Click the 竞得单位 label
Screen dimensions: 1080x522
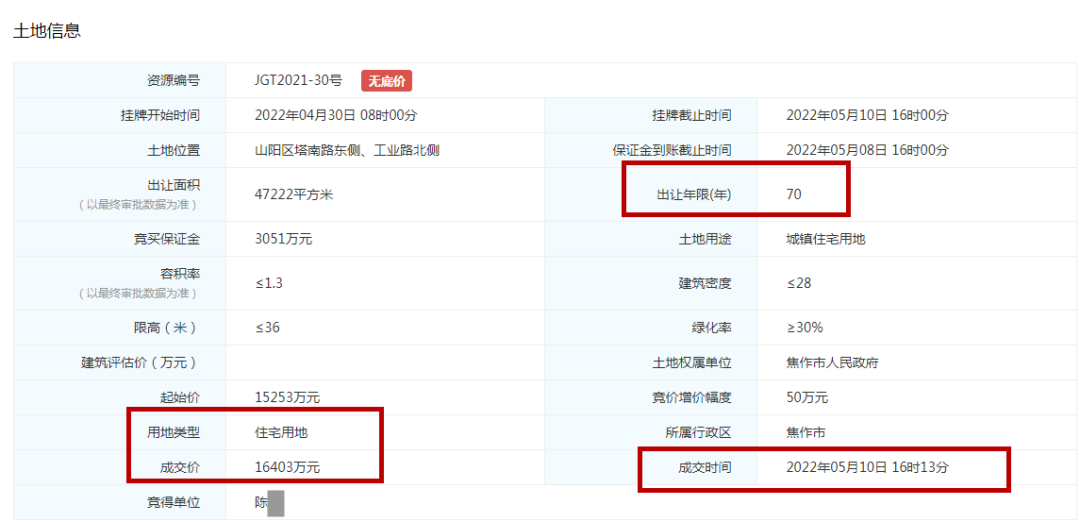coord(174,502)
